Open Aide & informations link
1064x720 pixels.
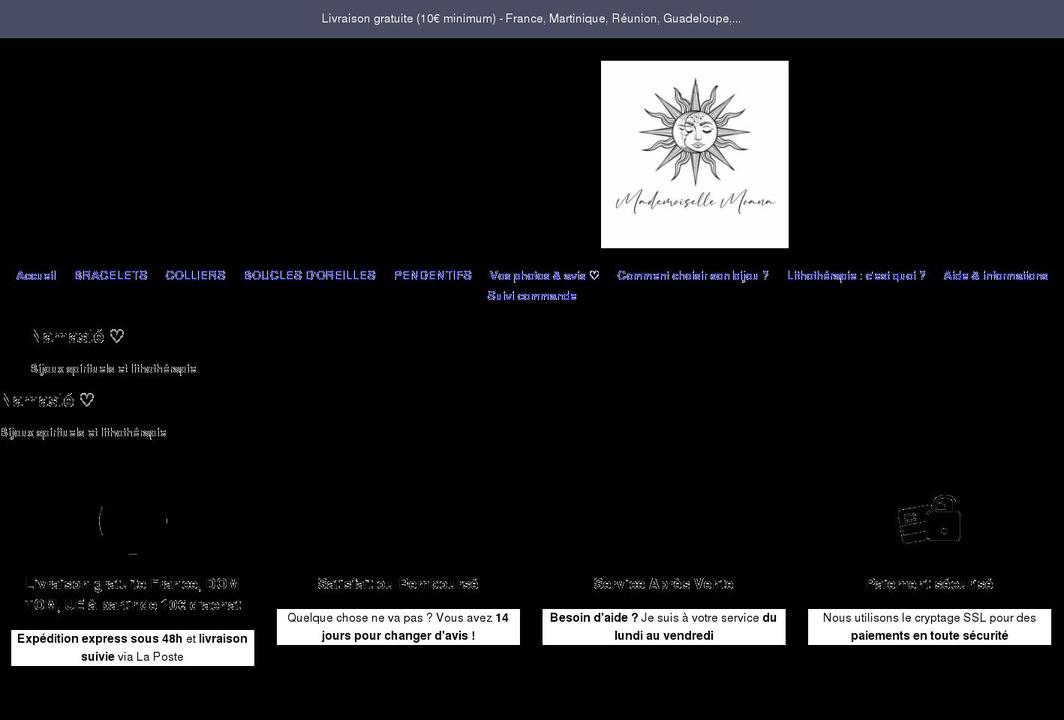(x=995, y=276)
